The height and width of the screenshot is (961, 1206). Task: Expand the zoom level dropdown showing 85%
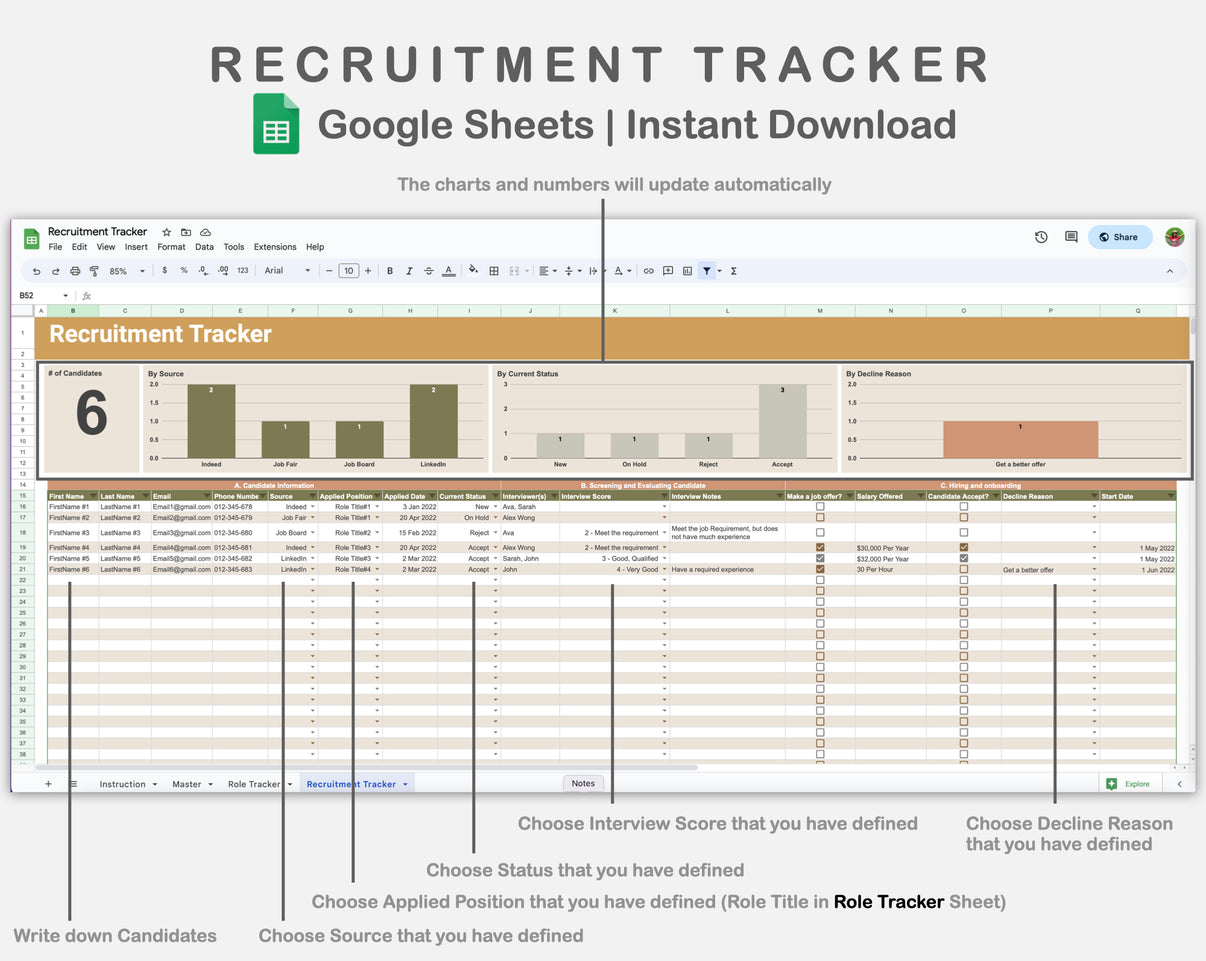[x=122, y=270]
